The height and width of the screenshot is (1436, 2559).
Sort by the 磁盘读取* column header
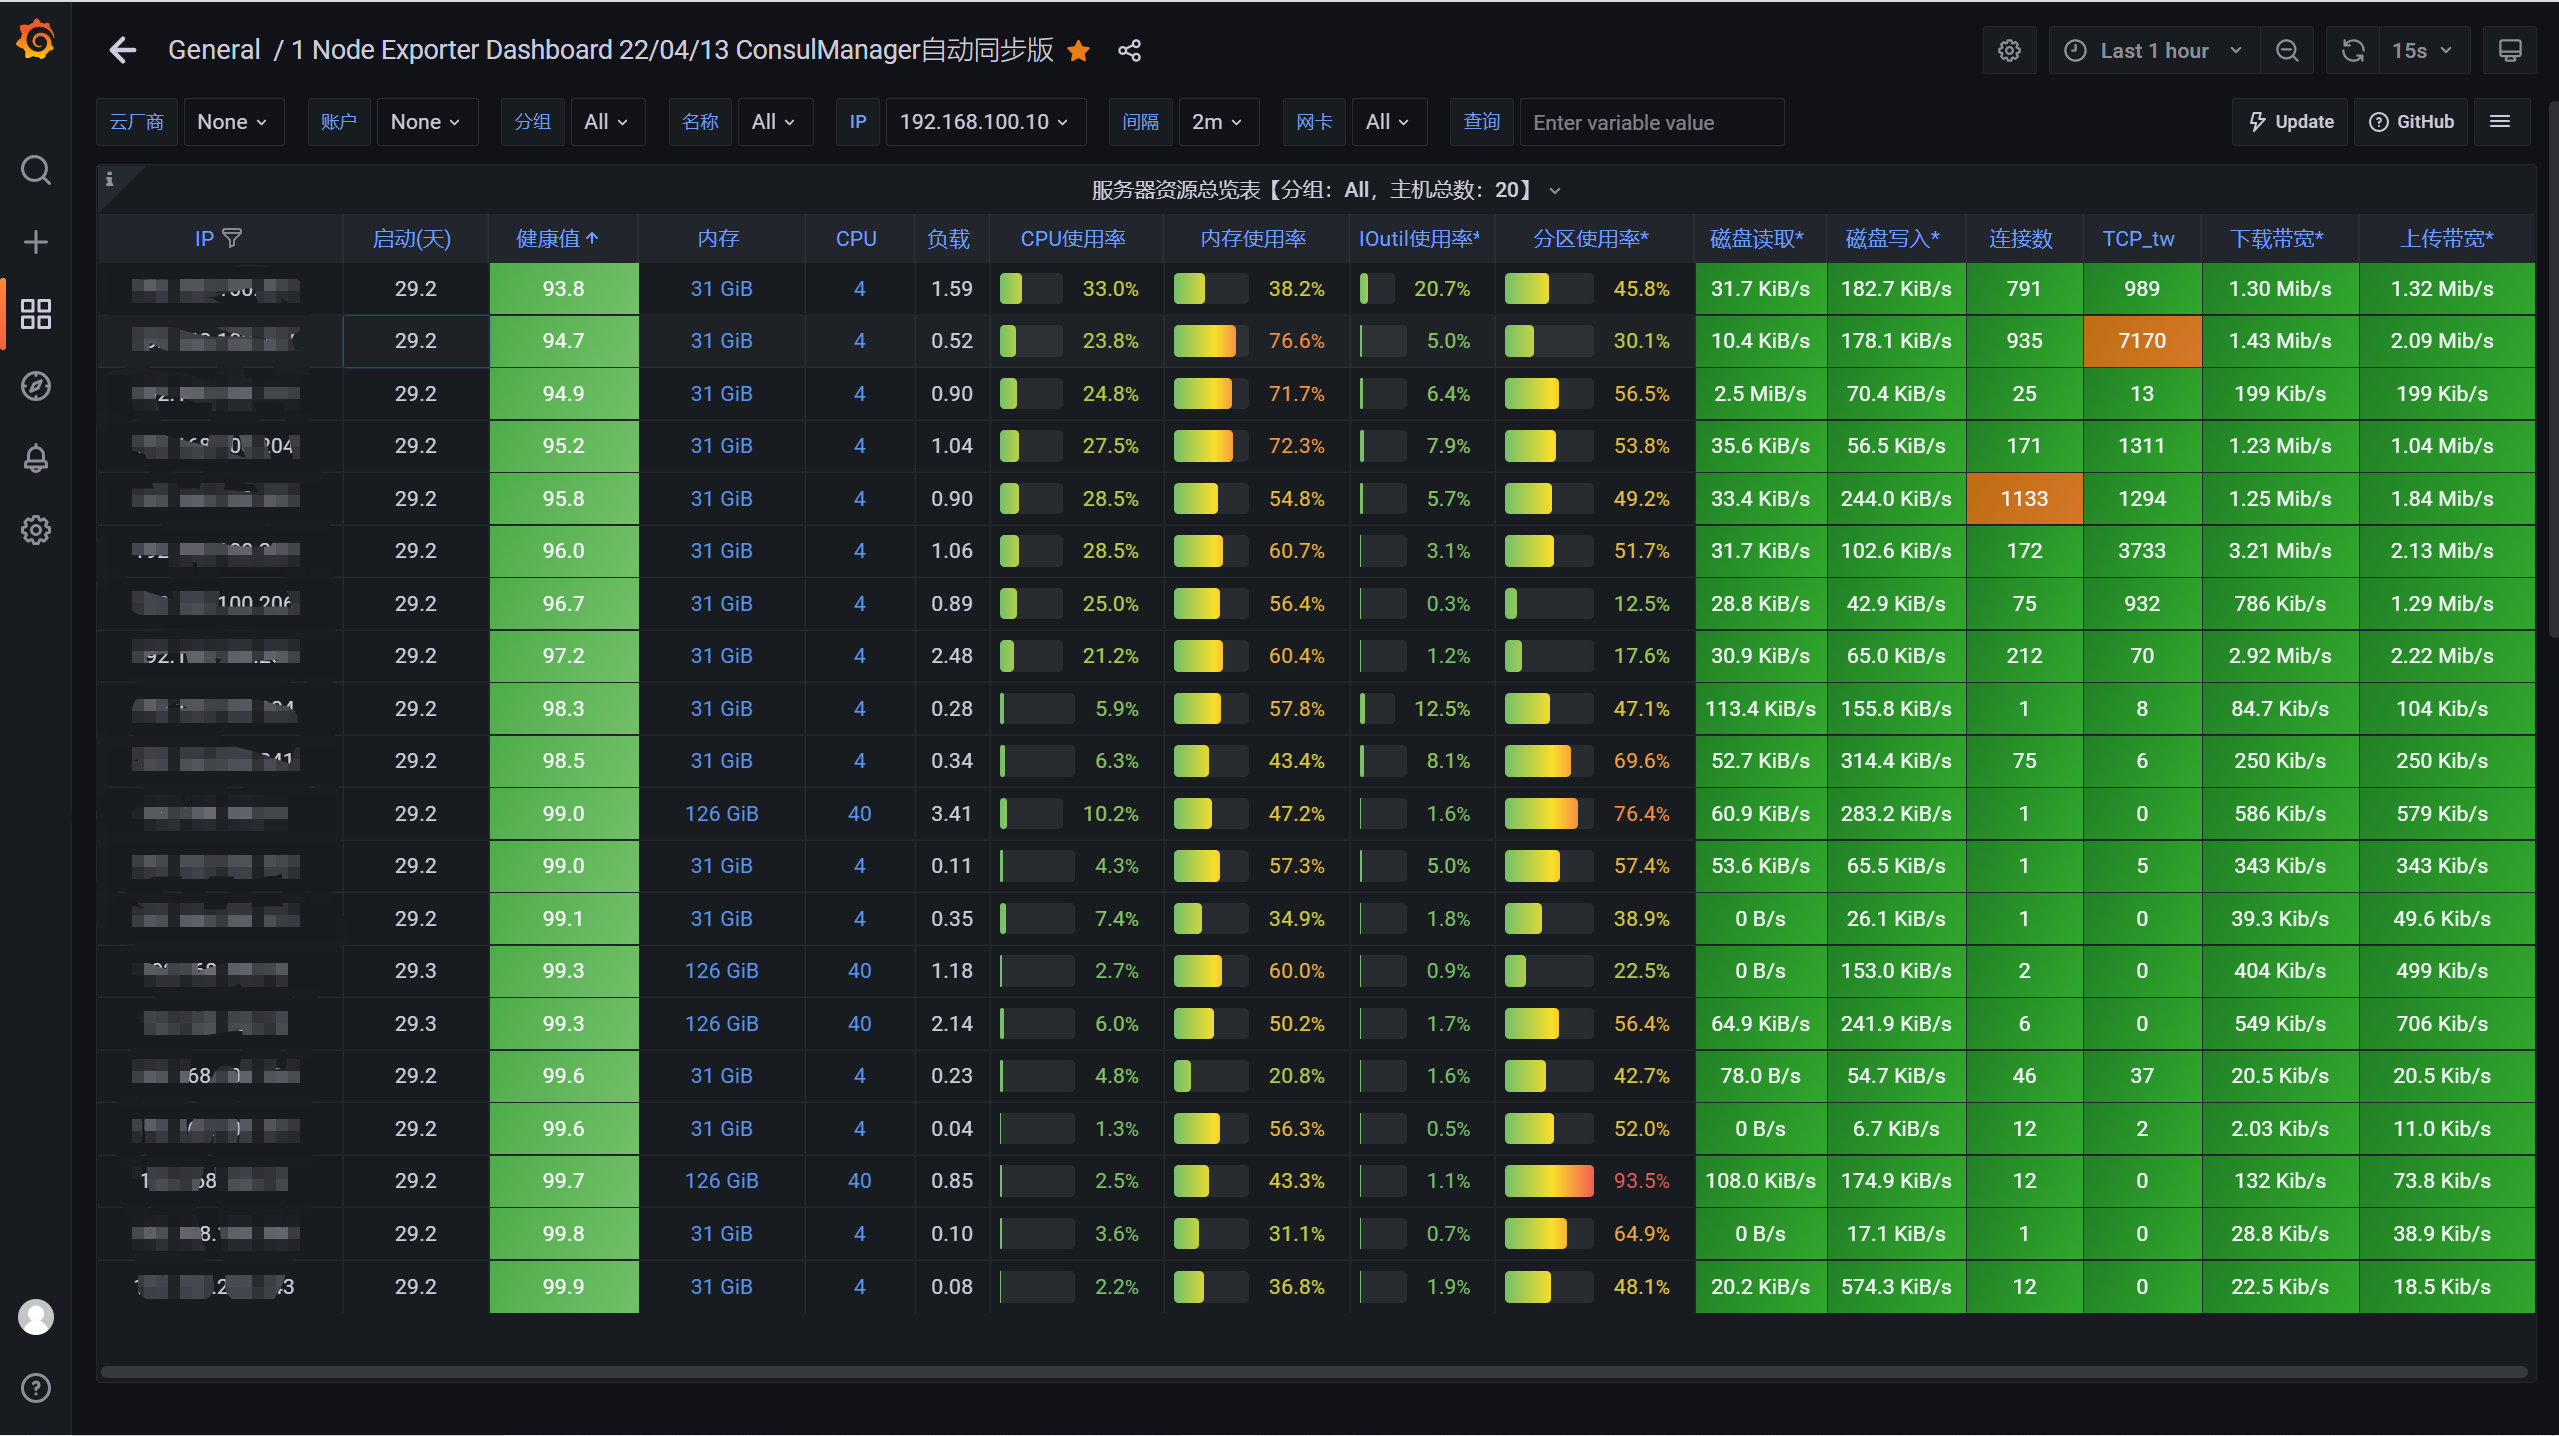[1757, 239]
